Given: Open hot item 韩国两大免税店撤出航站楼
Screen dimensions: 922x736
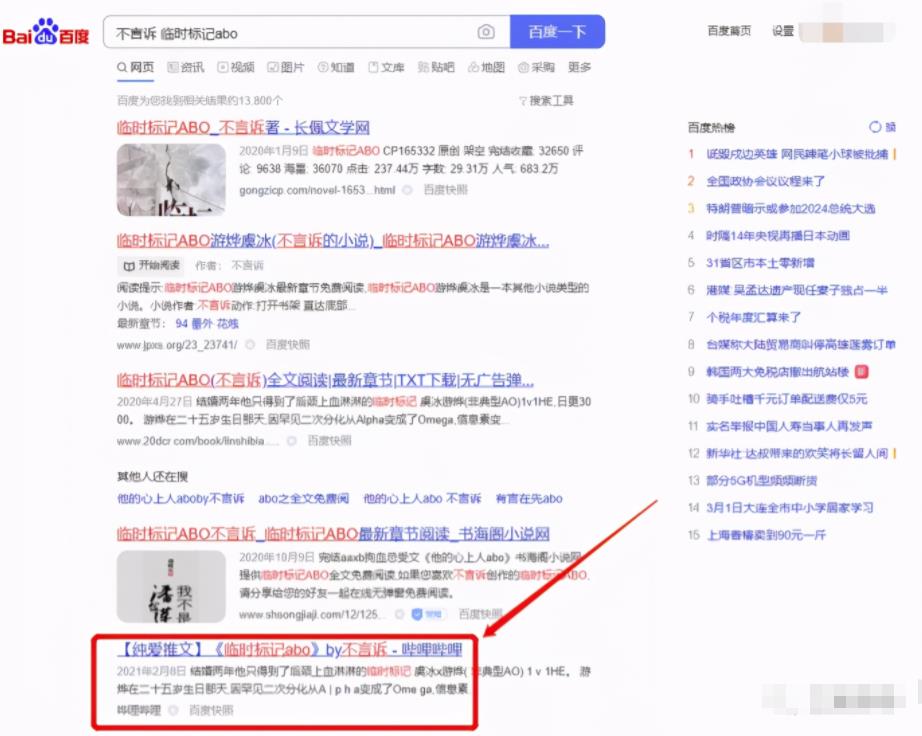Looking at the screenshot, I should pyautogui.click(x=778, y=372).
